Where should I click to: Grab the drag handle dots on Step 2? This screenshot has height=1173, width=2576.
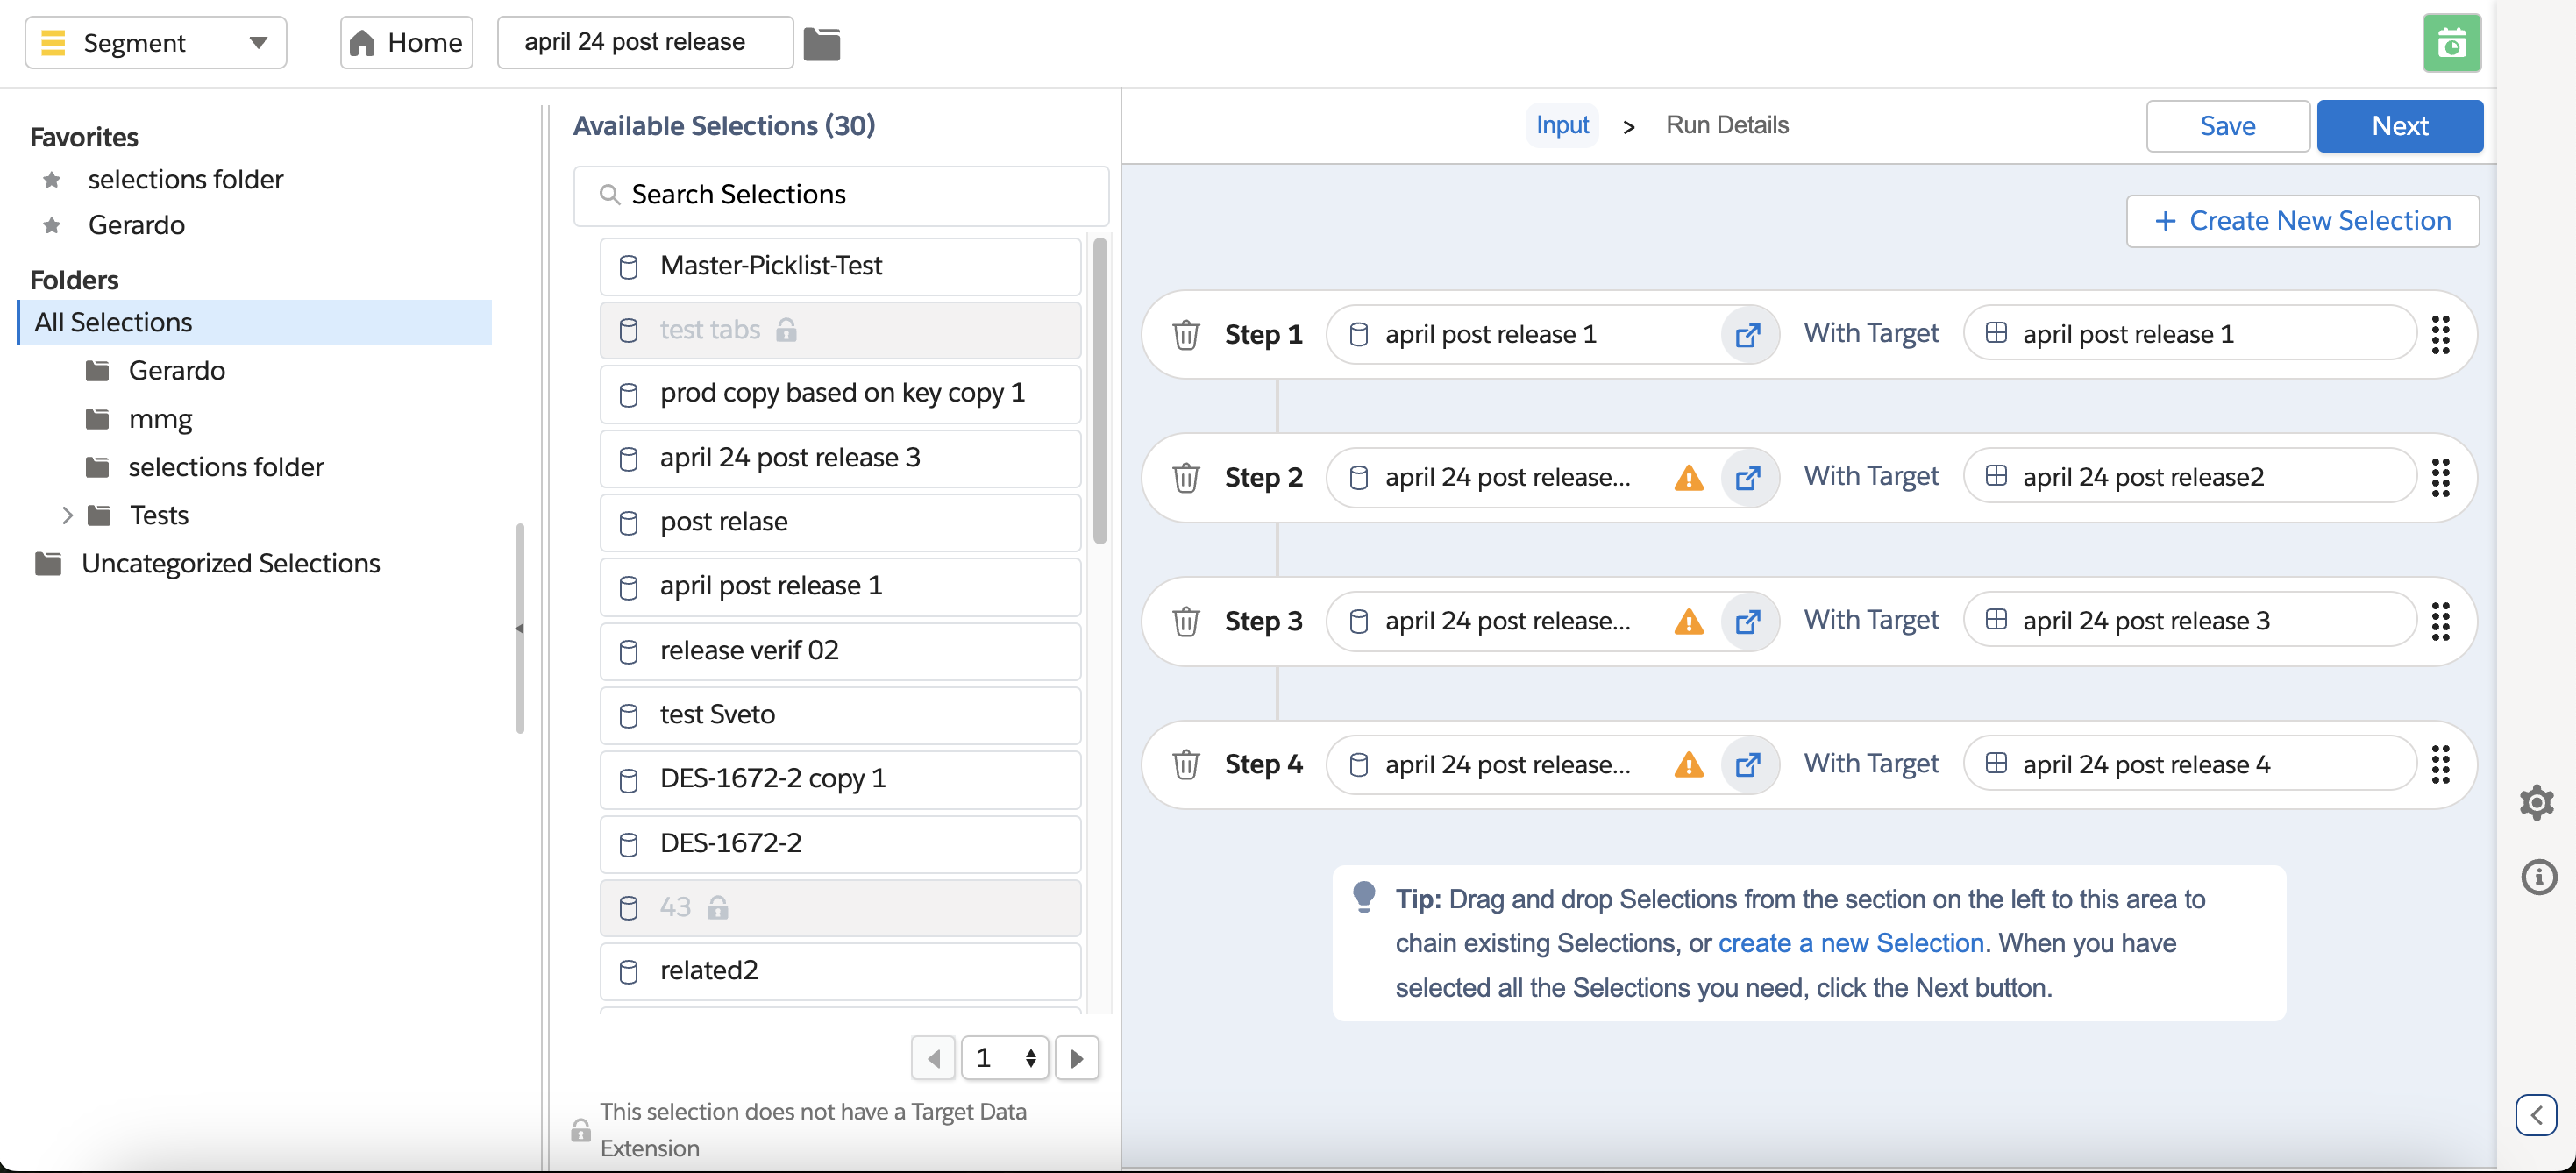[x=2440, y=477]
